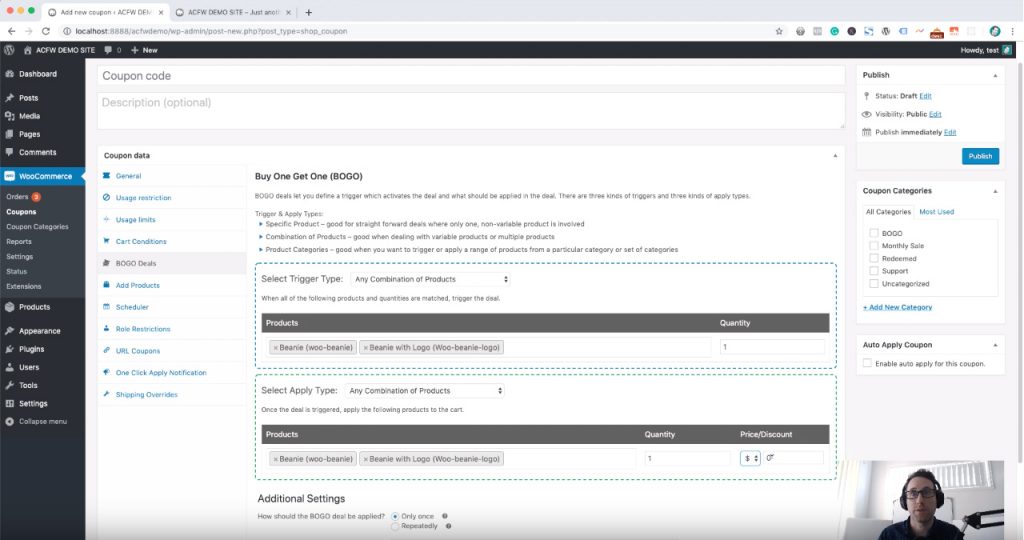The image size is (1024, 540).
Task: Open the Products box icon
Action: coord(9,307)
